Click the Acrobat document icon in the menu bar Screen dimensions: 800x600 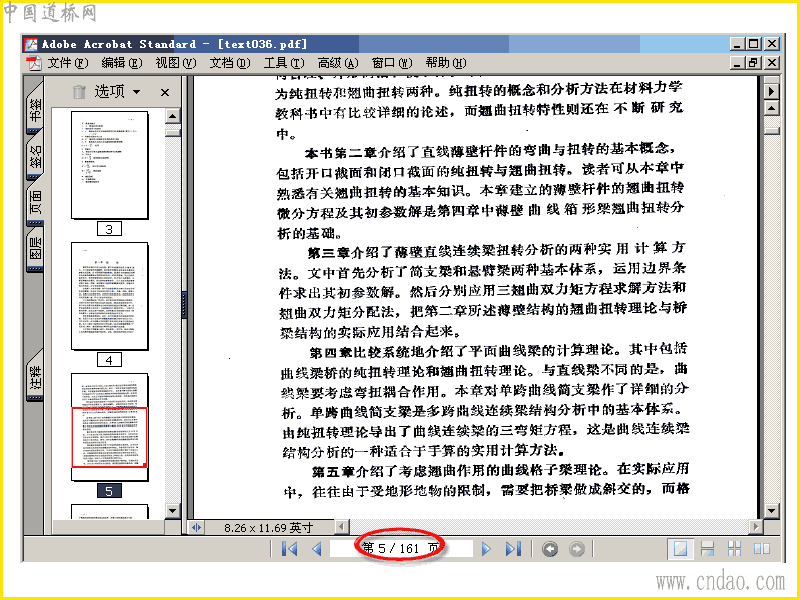(x=34, y=63)
